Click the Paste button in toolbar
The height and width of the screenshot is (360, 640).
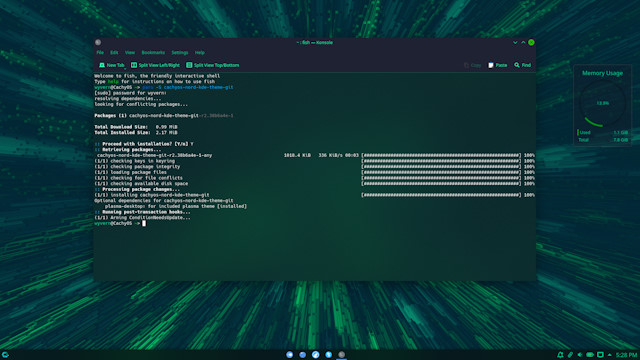coord(498,65)
